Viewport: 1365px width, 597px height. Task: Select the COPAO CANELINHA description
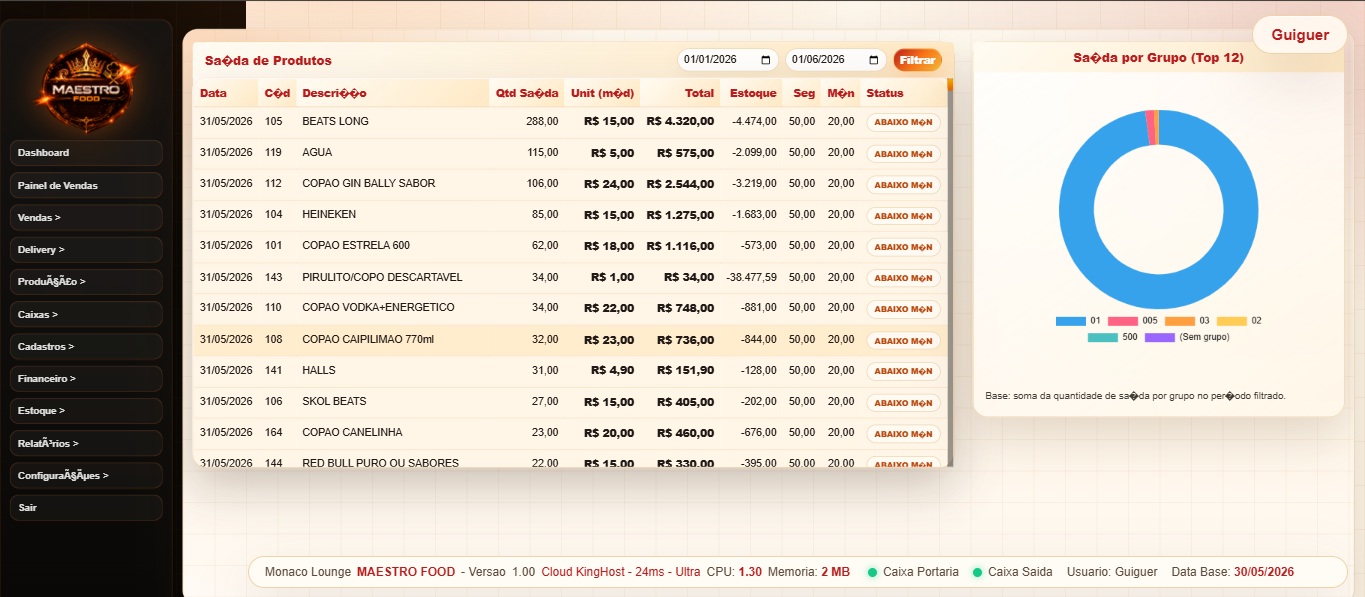tap(352, 432)
